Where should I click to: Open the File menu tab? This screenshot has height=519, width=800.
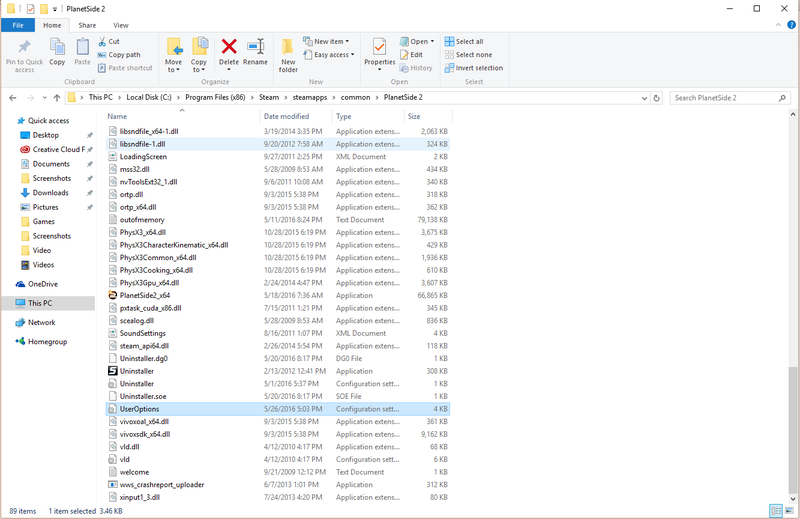click(18, 25)
